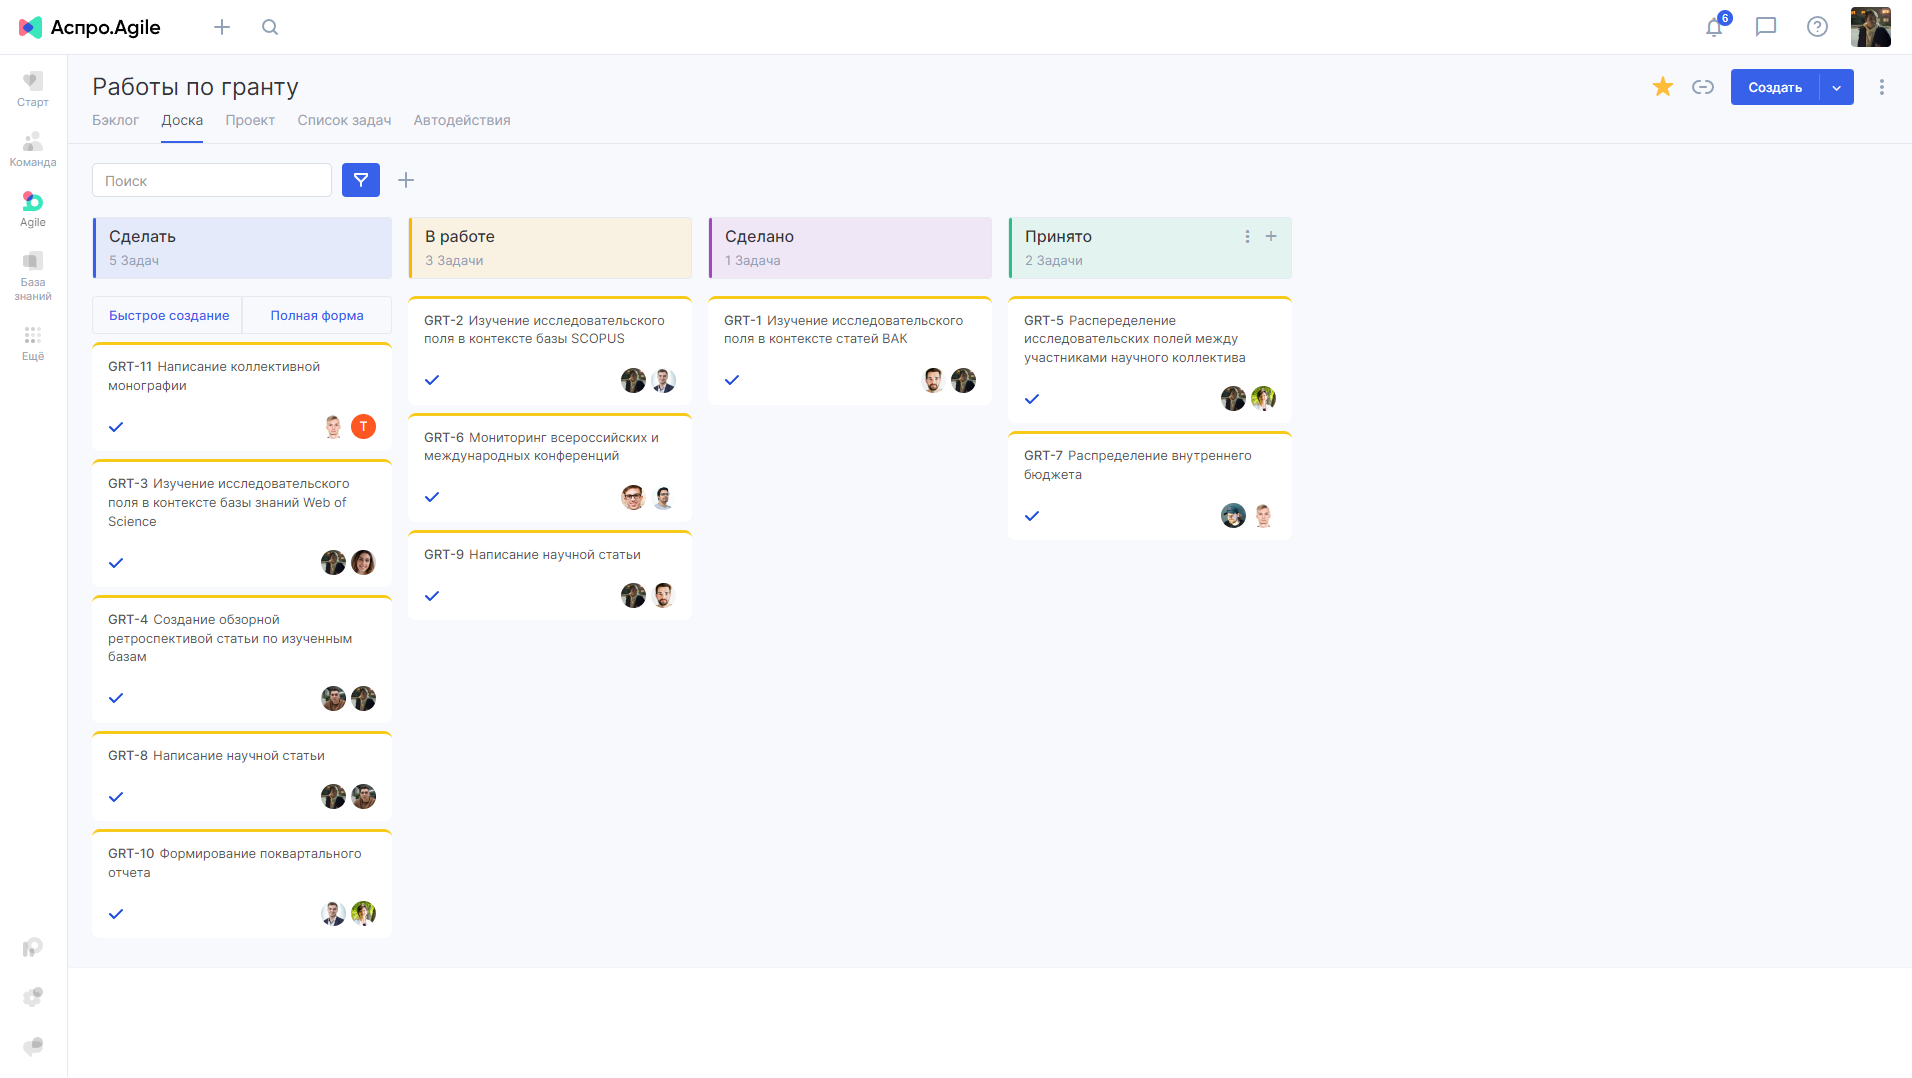Open Список задач tab
1912x1078 pixels.
344,120
